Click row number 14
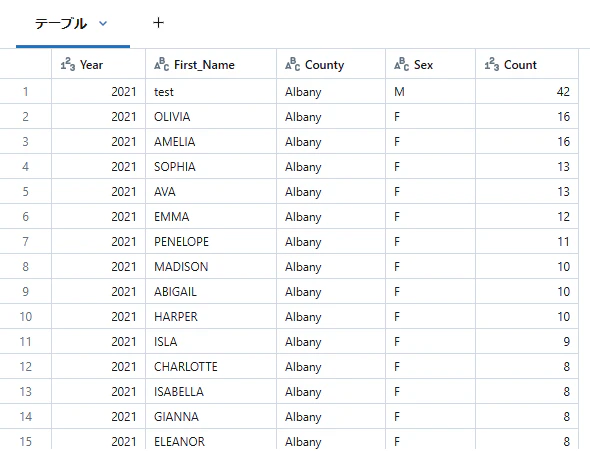 26,417
